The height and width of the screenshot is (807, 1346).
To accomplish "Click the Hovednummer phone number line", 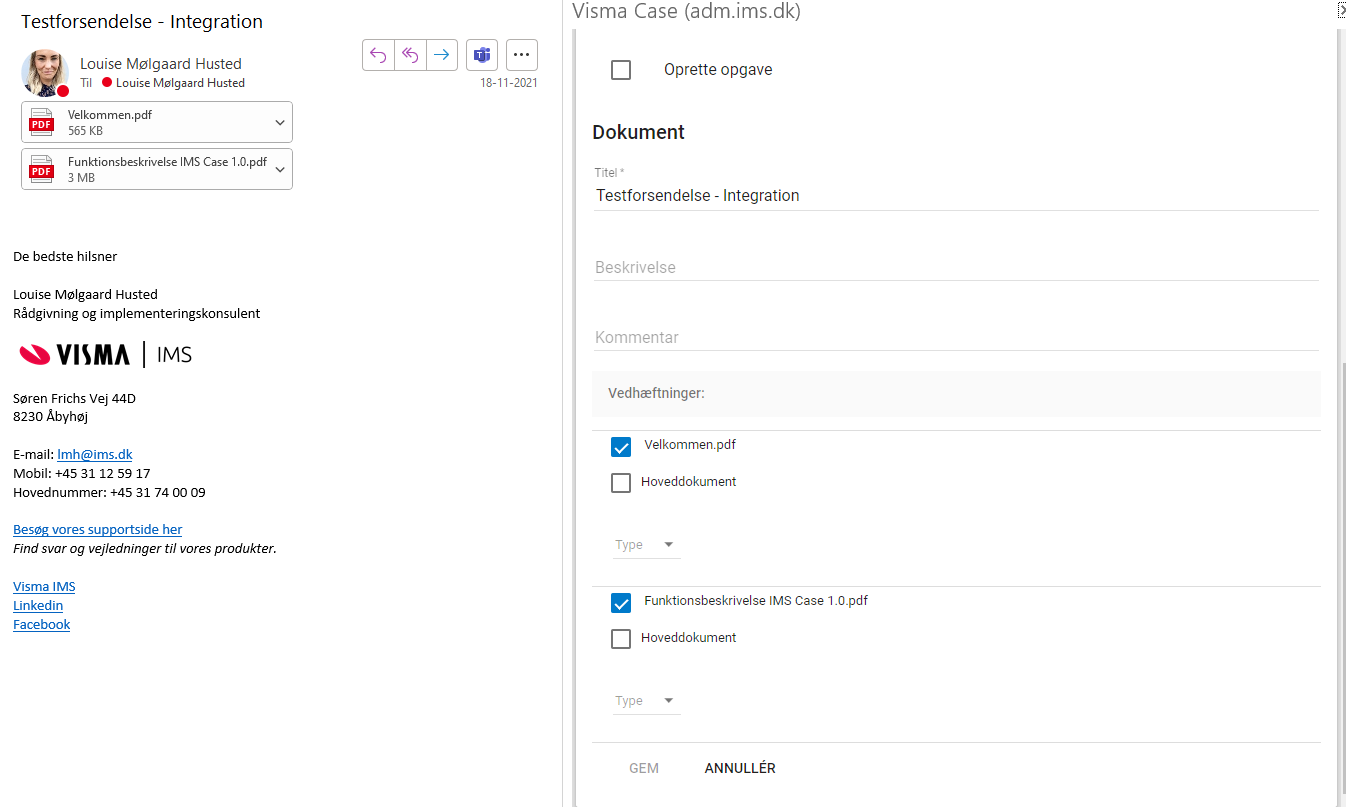I will point(109,492).
